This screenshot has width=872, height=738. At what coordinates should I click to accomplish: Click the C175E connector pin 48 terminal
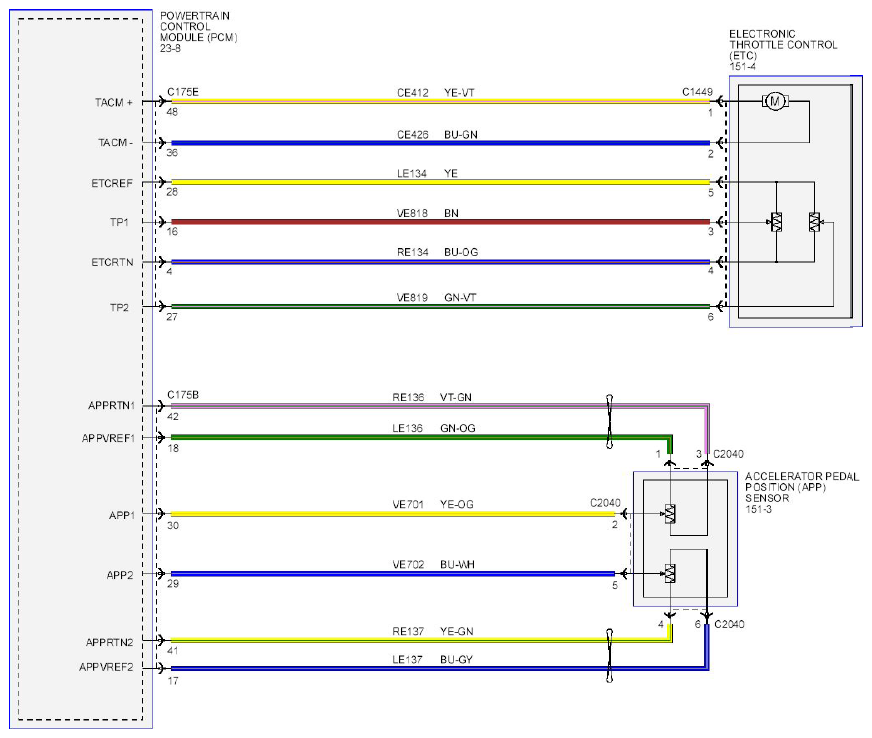(x=162, y=101)
